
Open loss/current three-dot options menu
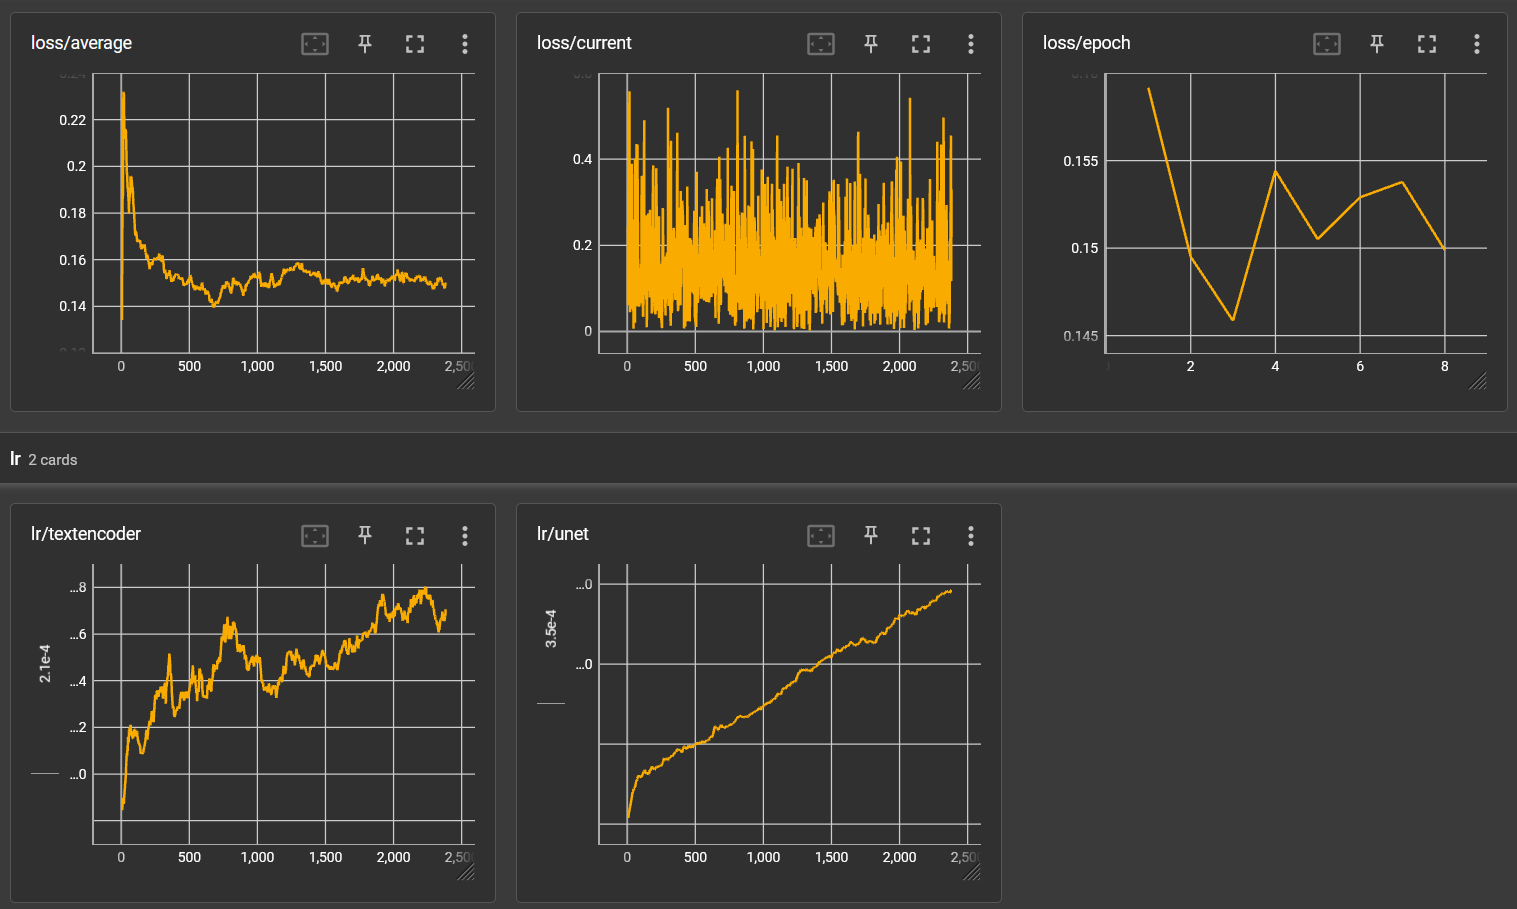coord(971,43)
